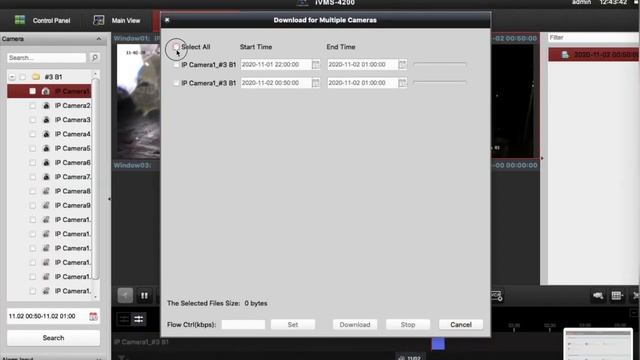Check the IP Camera2 checkbox
This screenshot has height=360, width=640.
click(33, 106)
